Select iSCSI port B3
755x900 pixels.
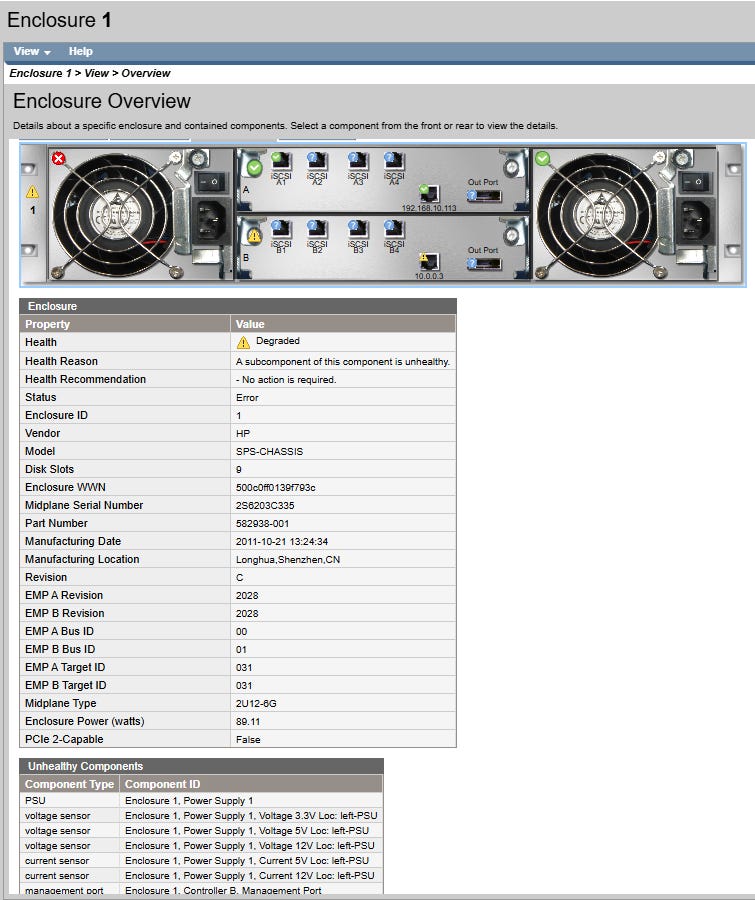point(358,230)
